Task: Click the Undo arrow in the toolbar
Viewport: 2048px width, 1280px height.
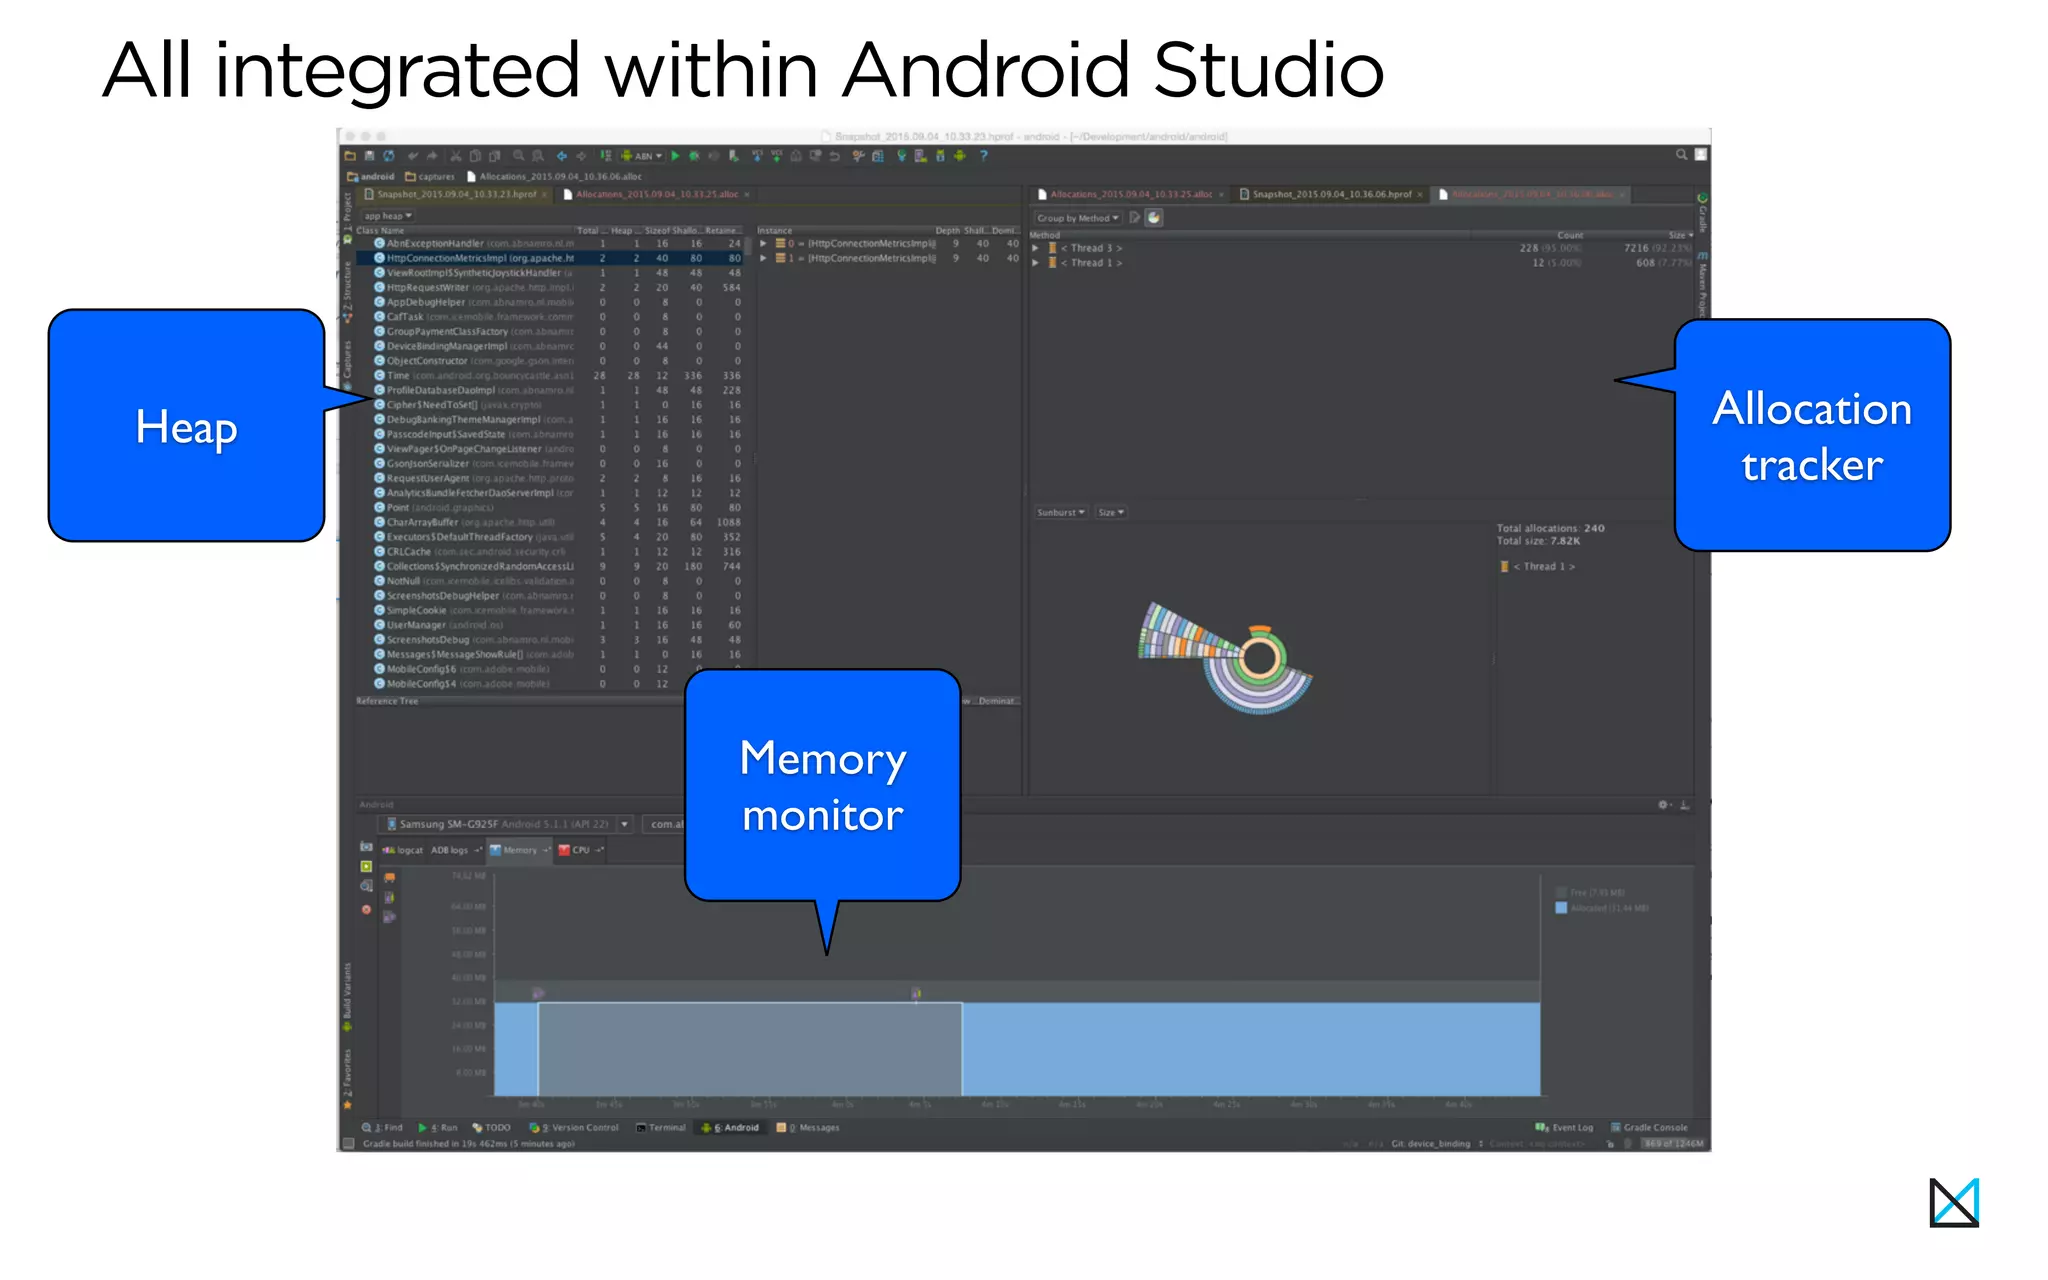Action: [x=413, y=156]
